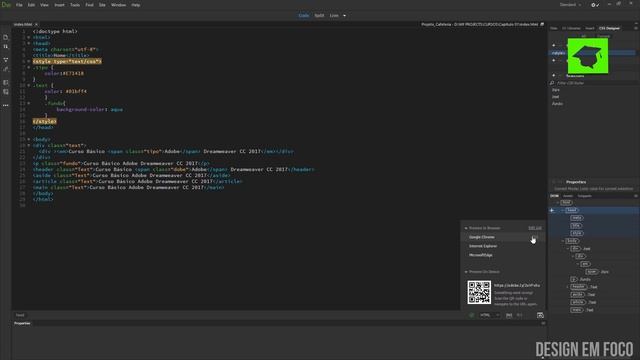Collapse the Preview On Device section

click(466, 272)
